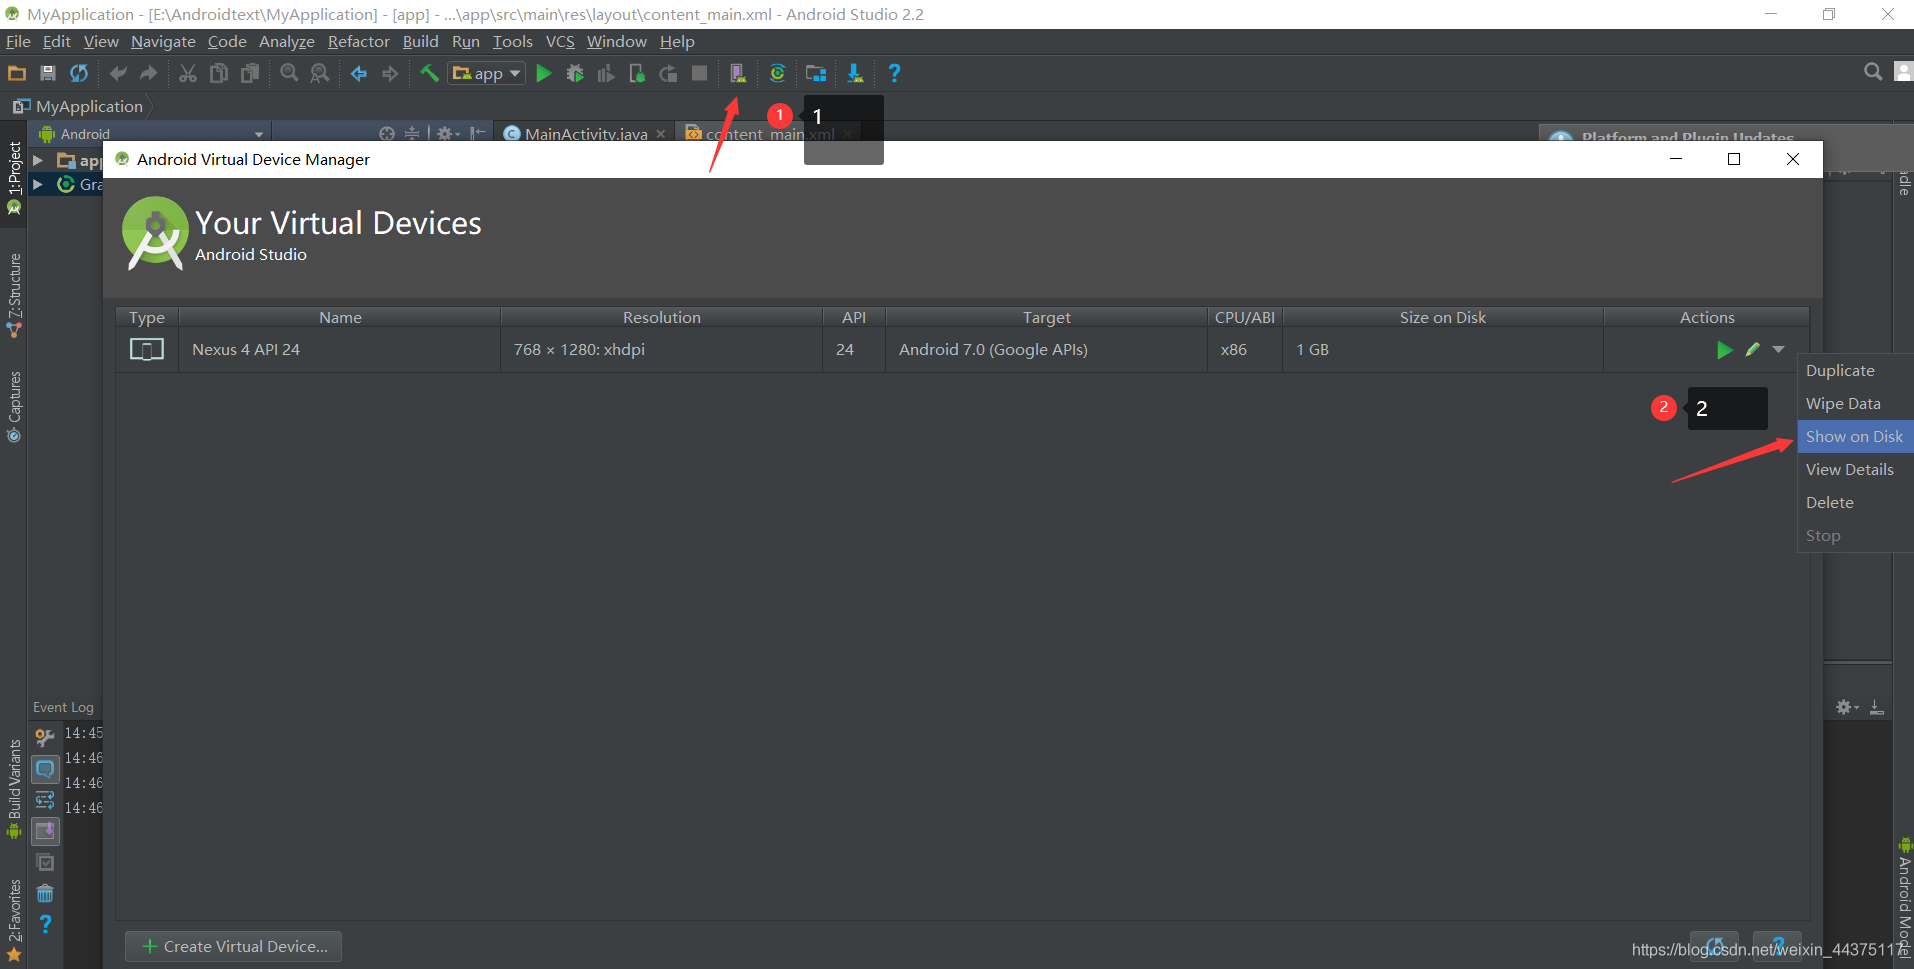The image size is (1914, 969).
Task: Edit the Nexus 4 AVD with the pencil icon
Action: tap(1752, 349)
